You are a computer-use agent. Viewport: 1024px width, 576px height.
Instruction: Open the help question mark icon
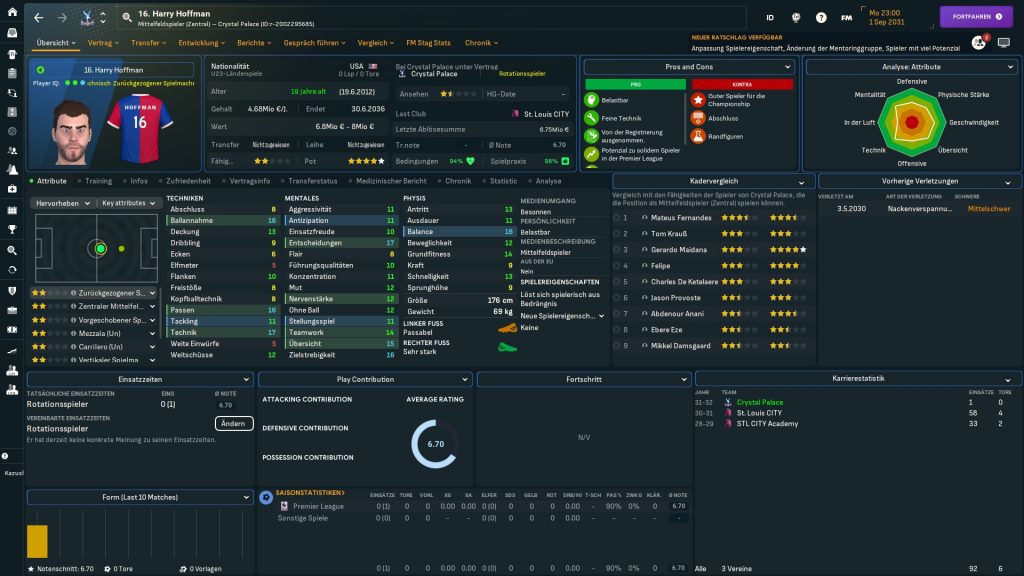coord(821,18)
